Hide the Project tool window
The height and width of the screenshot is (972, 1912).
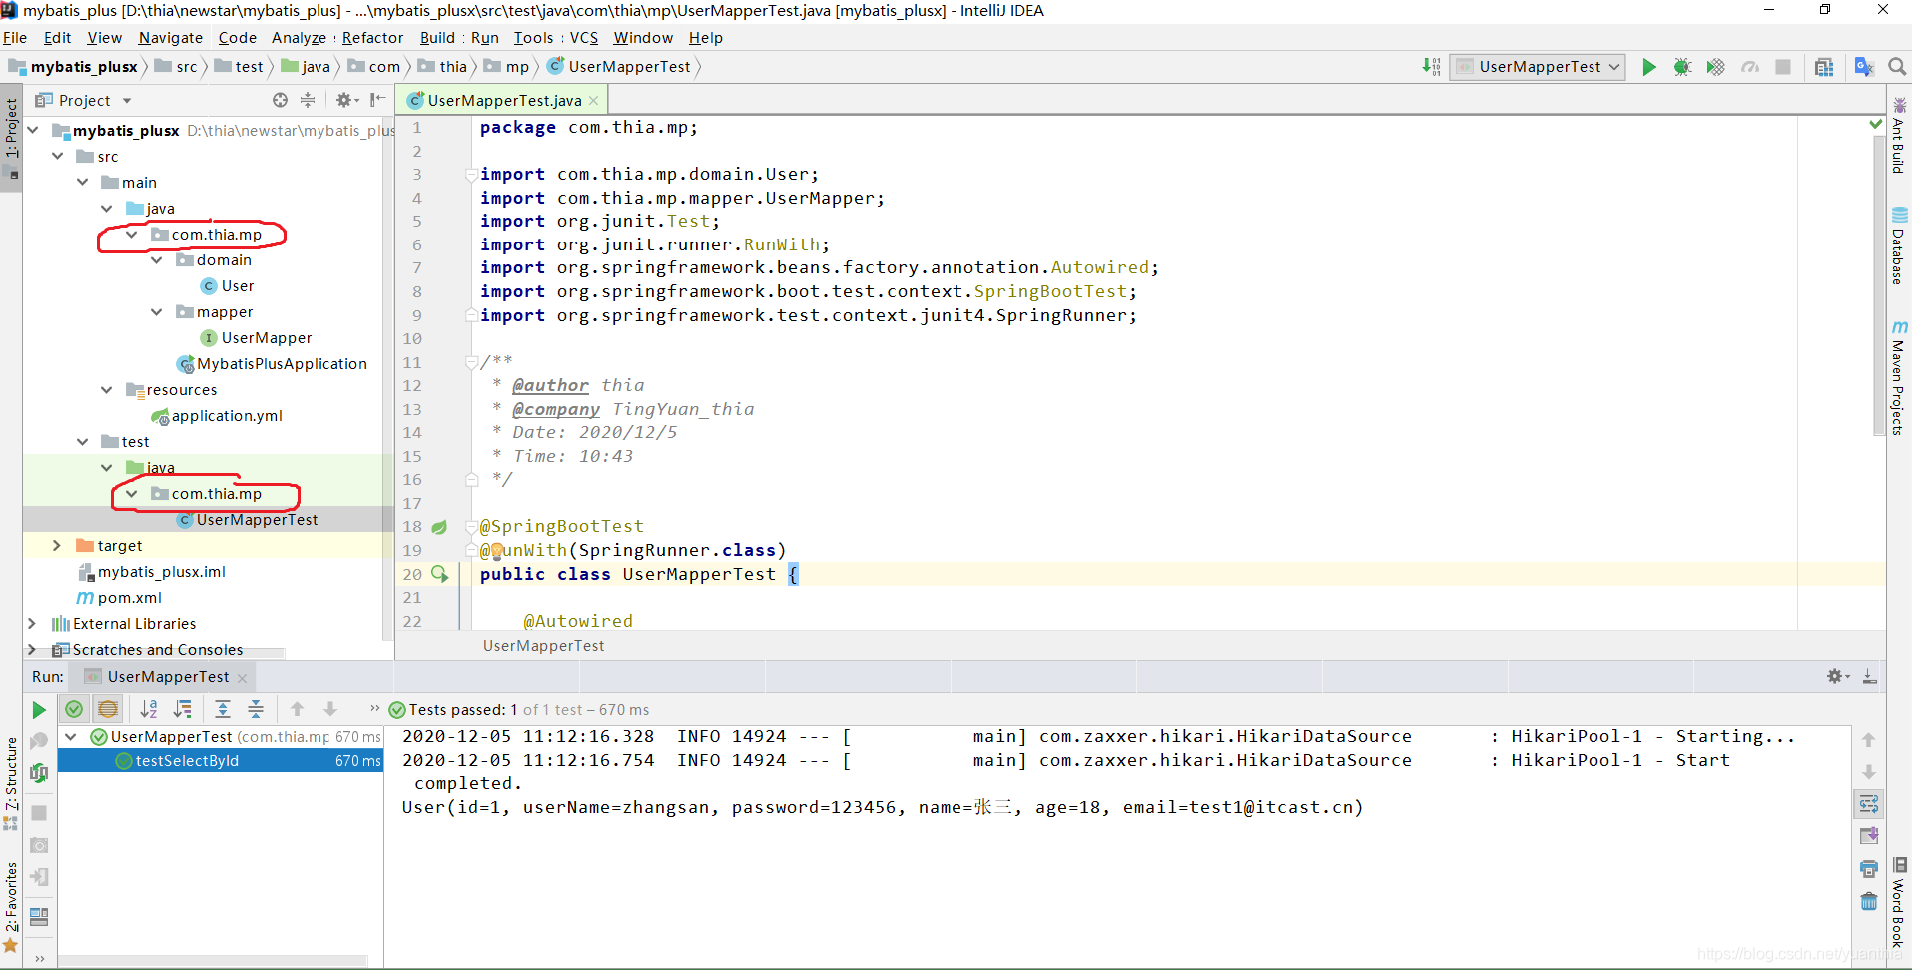click(377, 100)
